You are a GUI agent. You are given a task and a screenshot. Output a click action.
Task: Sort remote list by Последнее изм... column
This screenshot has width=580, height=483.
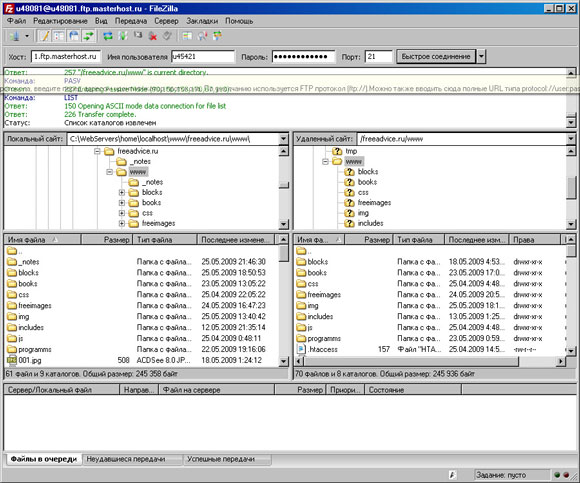point(476,240)
